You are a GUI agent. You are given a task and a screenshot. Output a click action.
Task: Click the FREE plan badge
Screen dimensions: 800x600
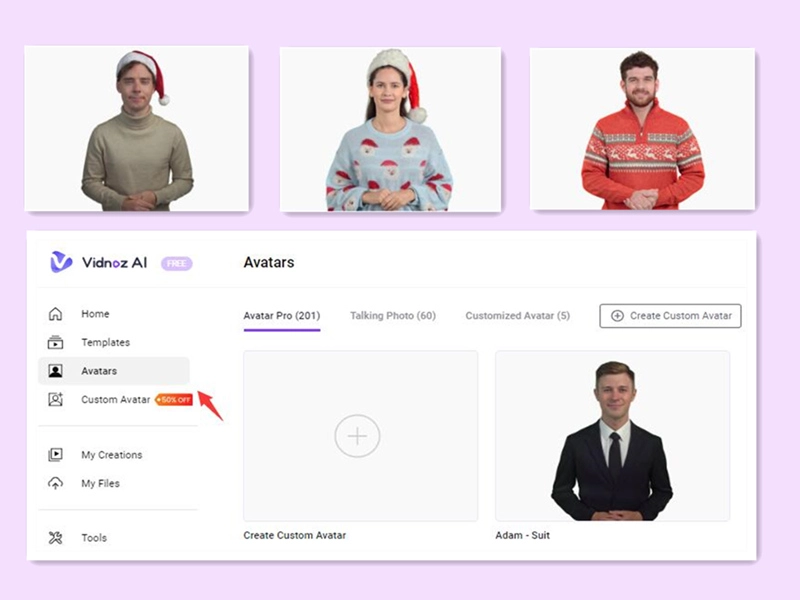176,263
